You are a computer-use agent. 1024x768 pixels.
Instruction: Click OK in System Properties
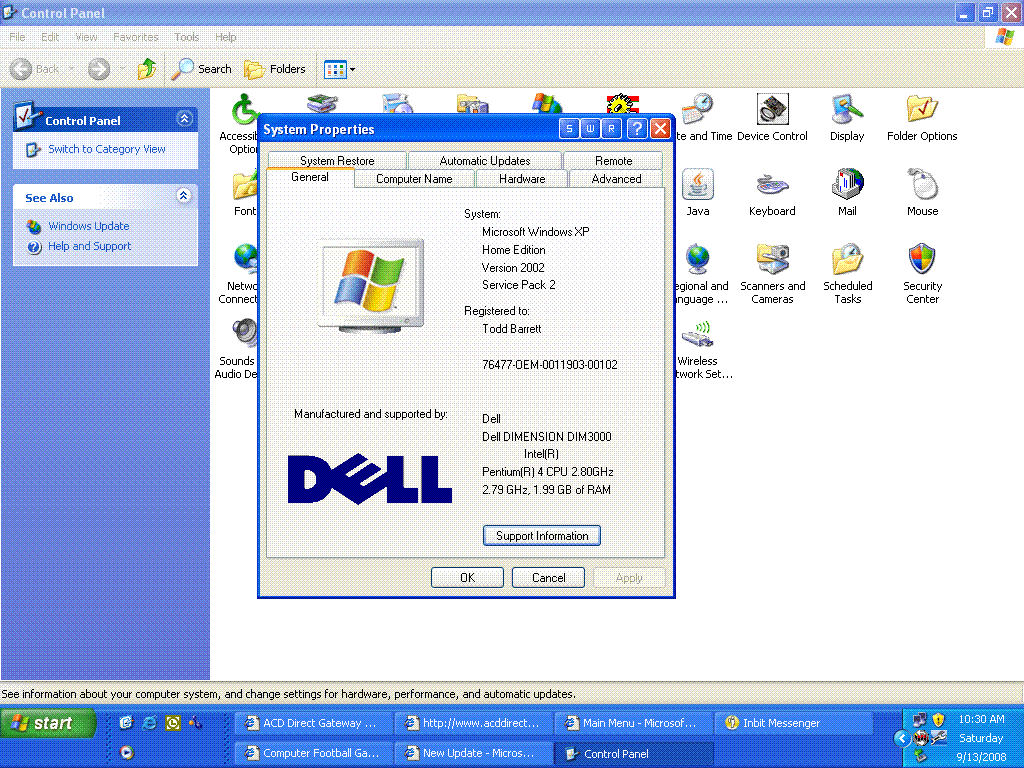pyautogui.click(x=468, y=578)
